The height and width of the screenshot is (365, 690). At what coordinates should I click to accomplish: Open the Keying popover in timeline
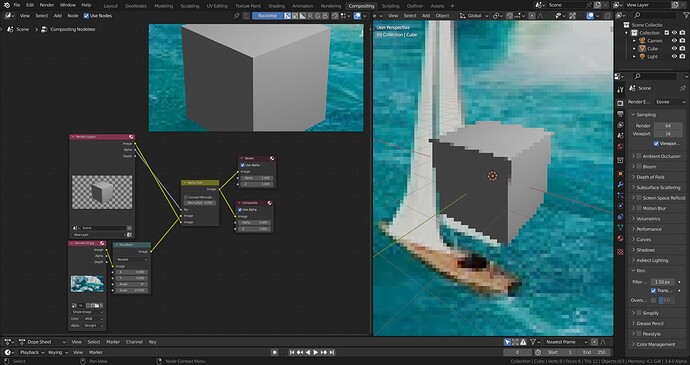(x=57, y=352)
